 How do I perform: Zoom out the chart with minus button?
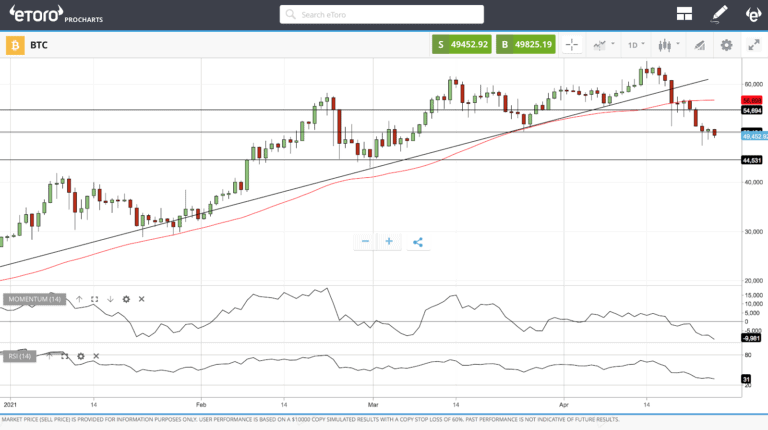(365, 241)
